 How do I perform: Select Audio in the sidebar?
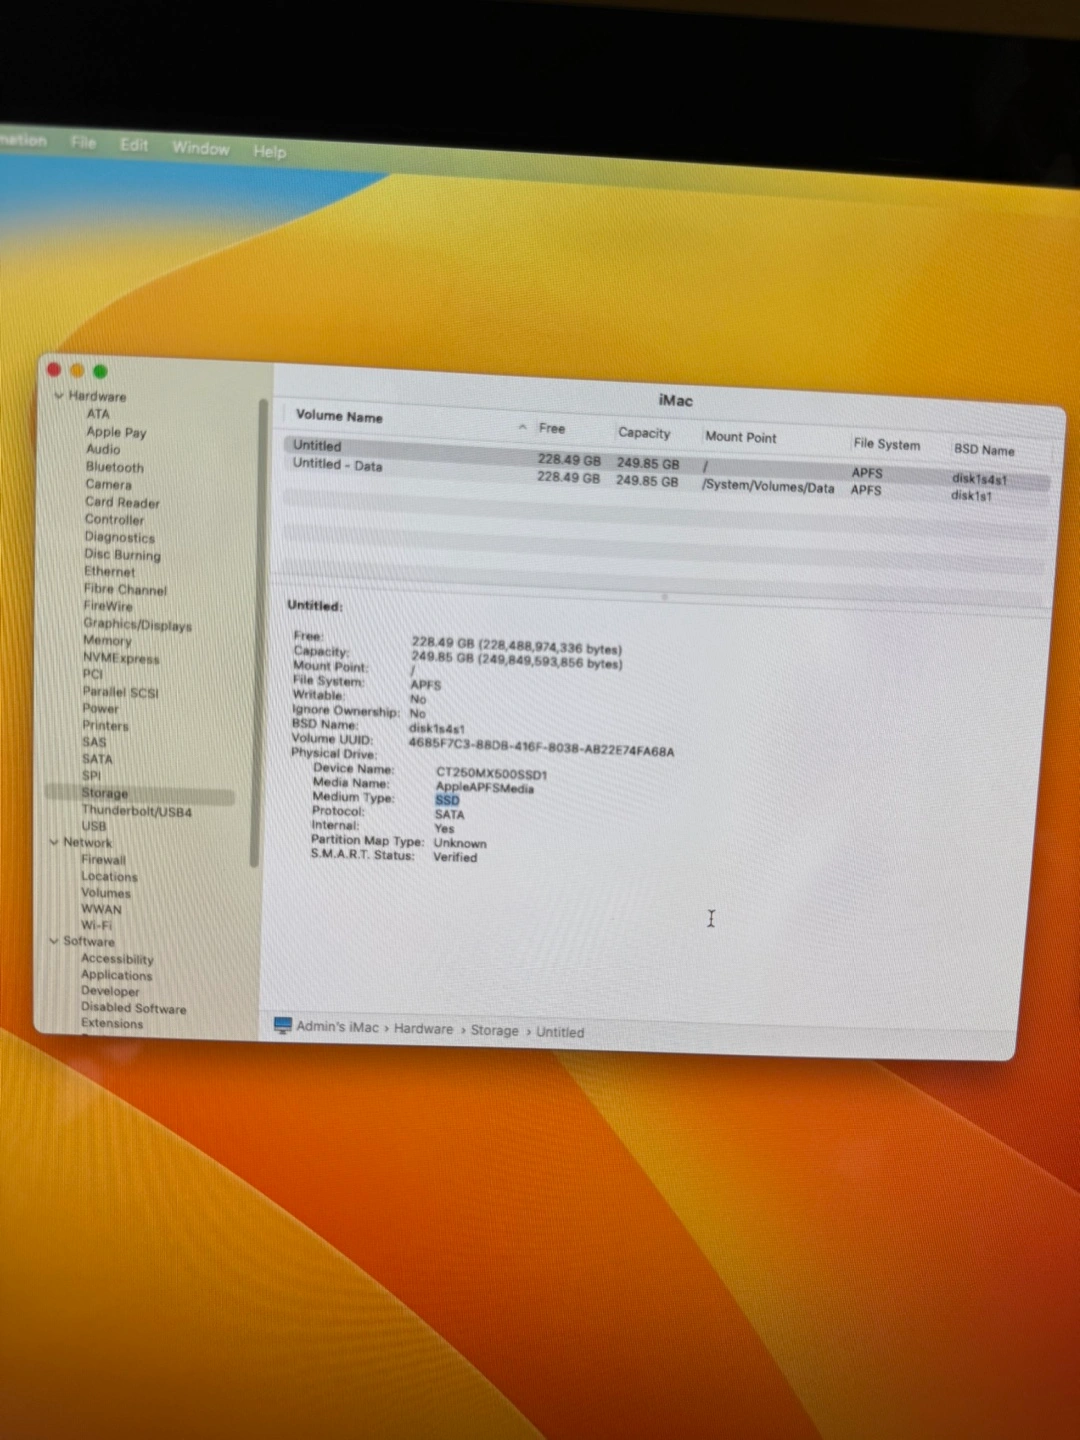click(x=103, y=449)
